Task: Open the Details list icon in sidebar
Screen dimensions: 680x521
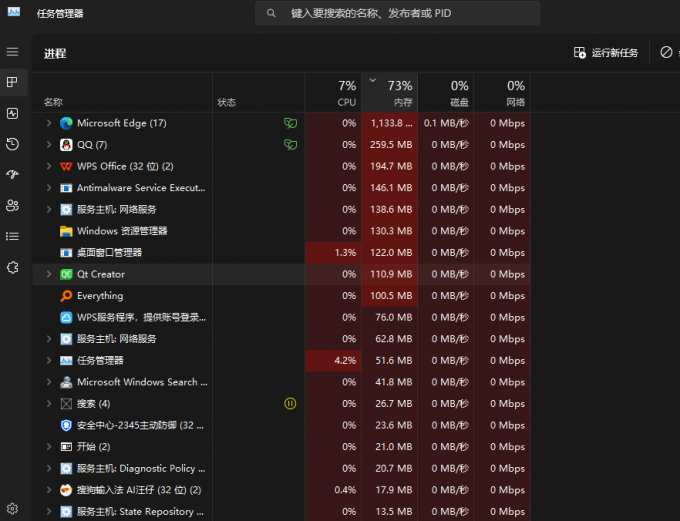Action: pos(13,236)
